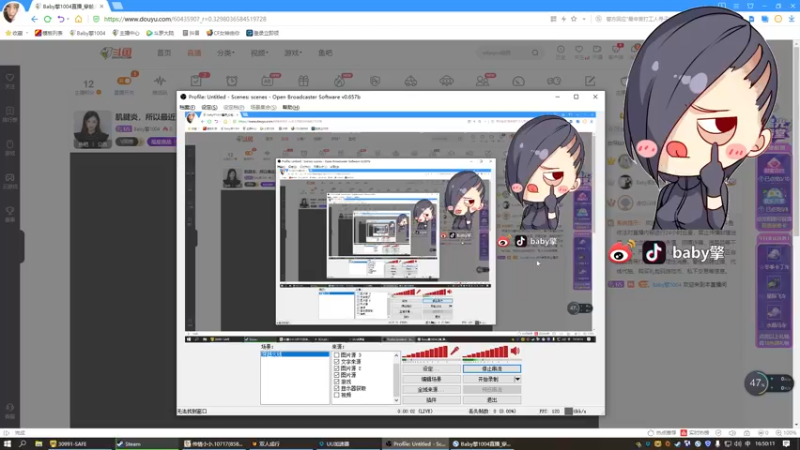Open taskbar search magnifier
Image resolution: width=800 pixels, height=450 pixels.
[x=23, y=444]
